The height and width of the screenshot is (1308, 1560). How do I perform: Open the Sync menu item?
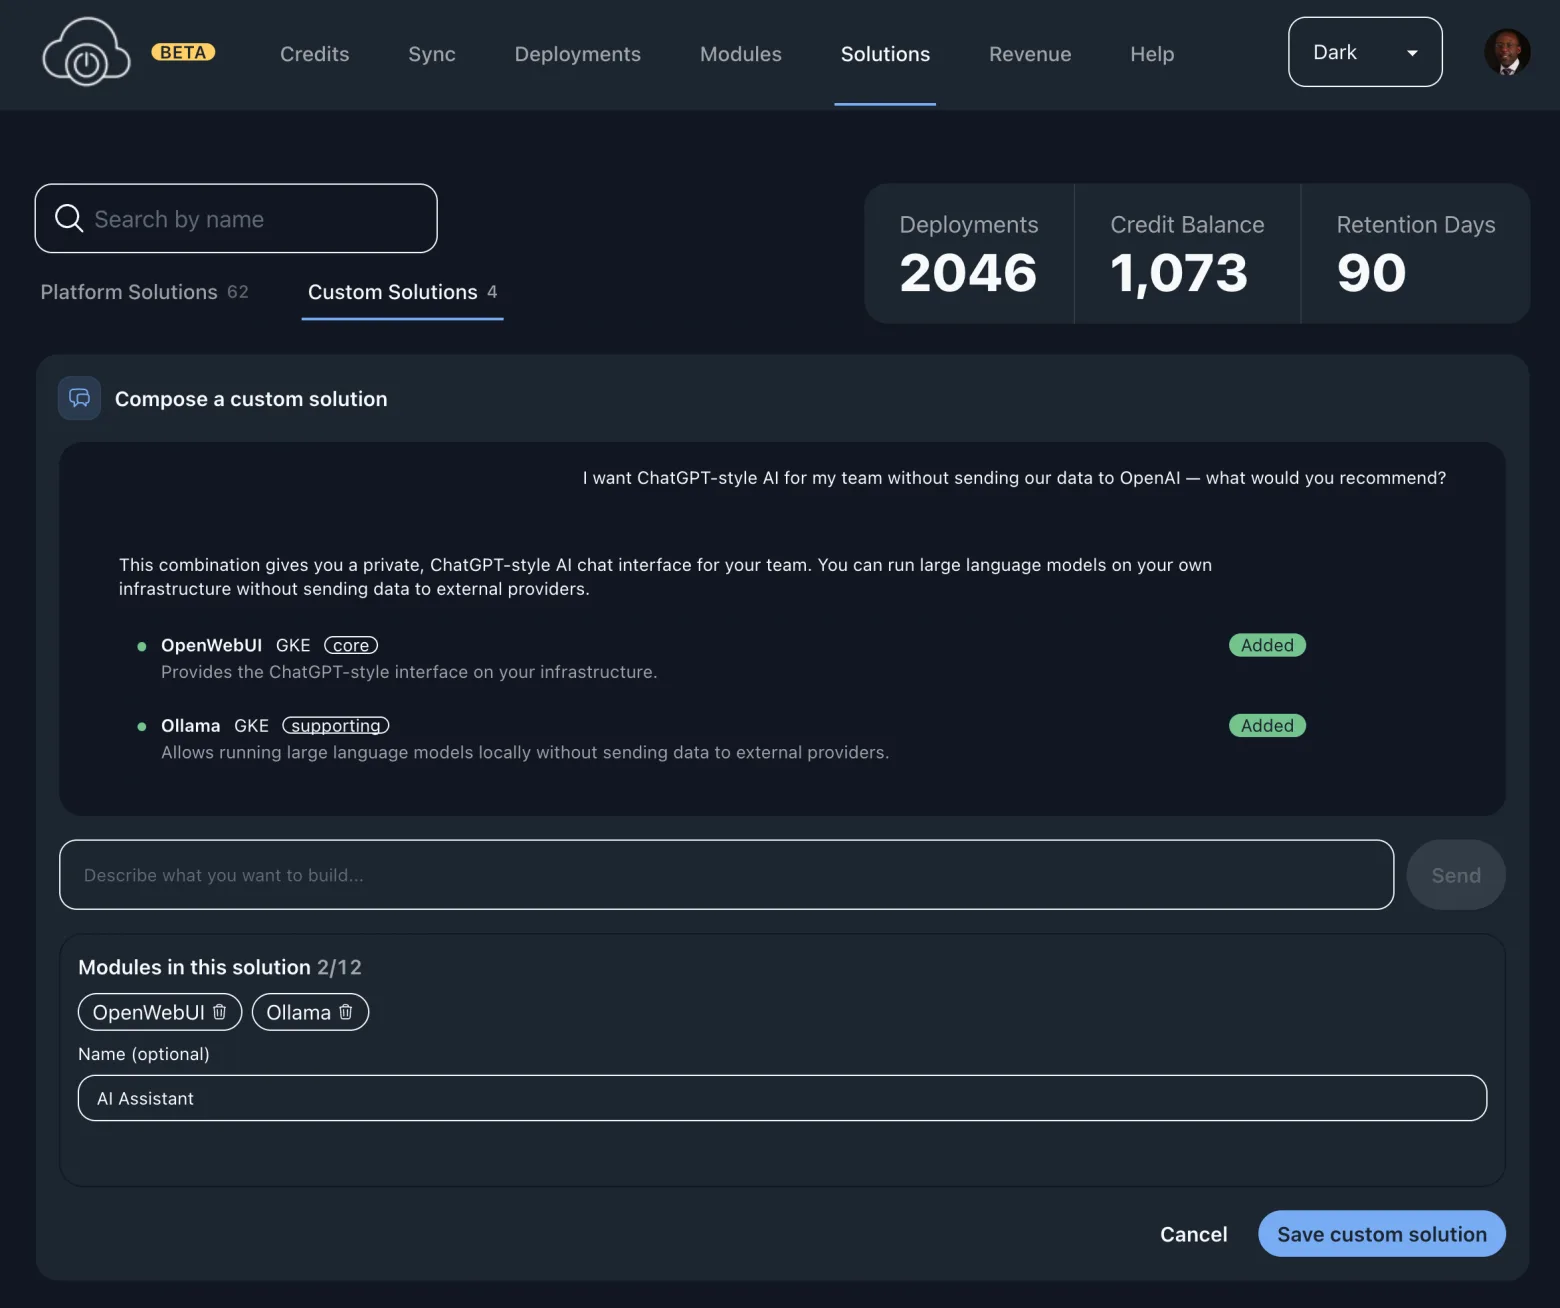432,54
